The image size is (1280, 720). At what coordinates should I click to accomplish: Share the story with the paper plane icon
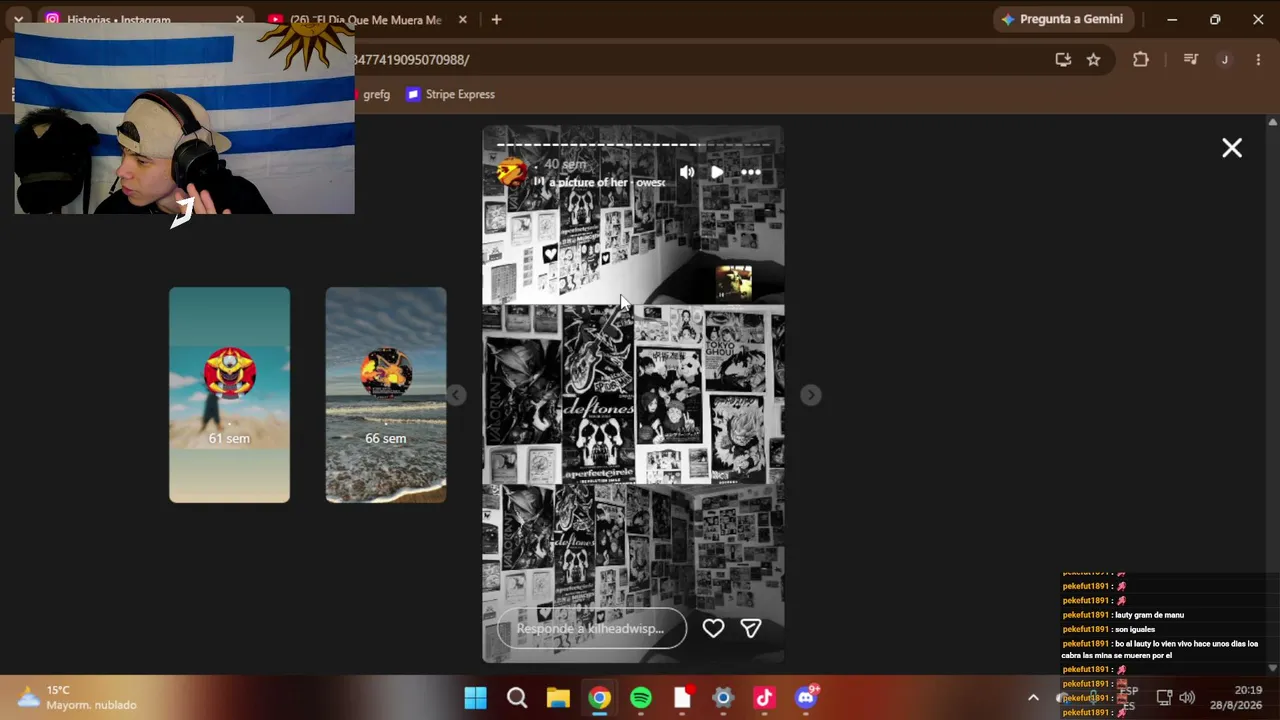[x=751, y=628]
